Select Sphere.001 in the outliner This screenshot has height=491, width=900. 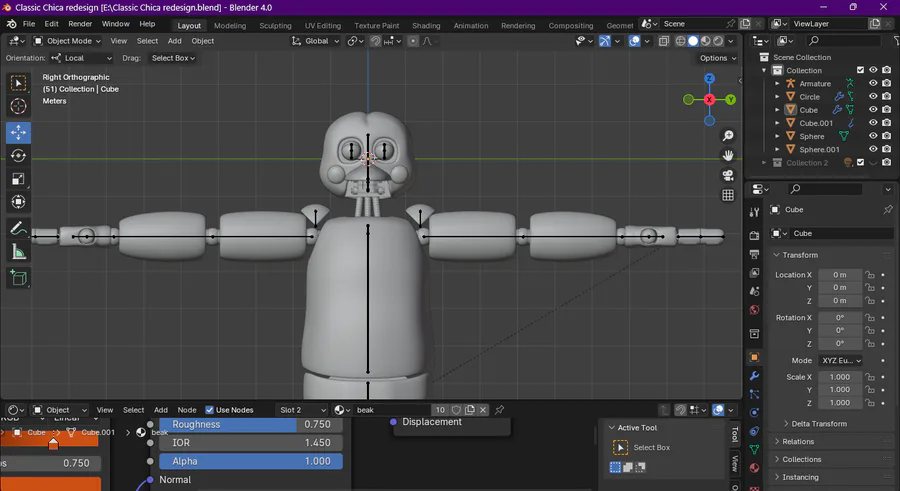click(x=819, y=149)
